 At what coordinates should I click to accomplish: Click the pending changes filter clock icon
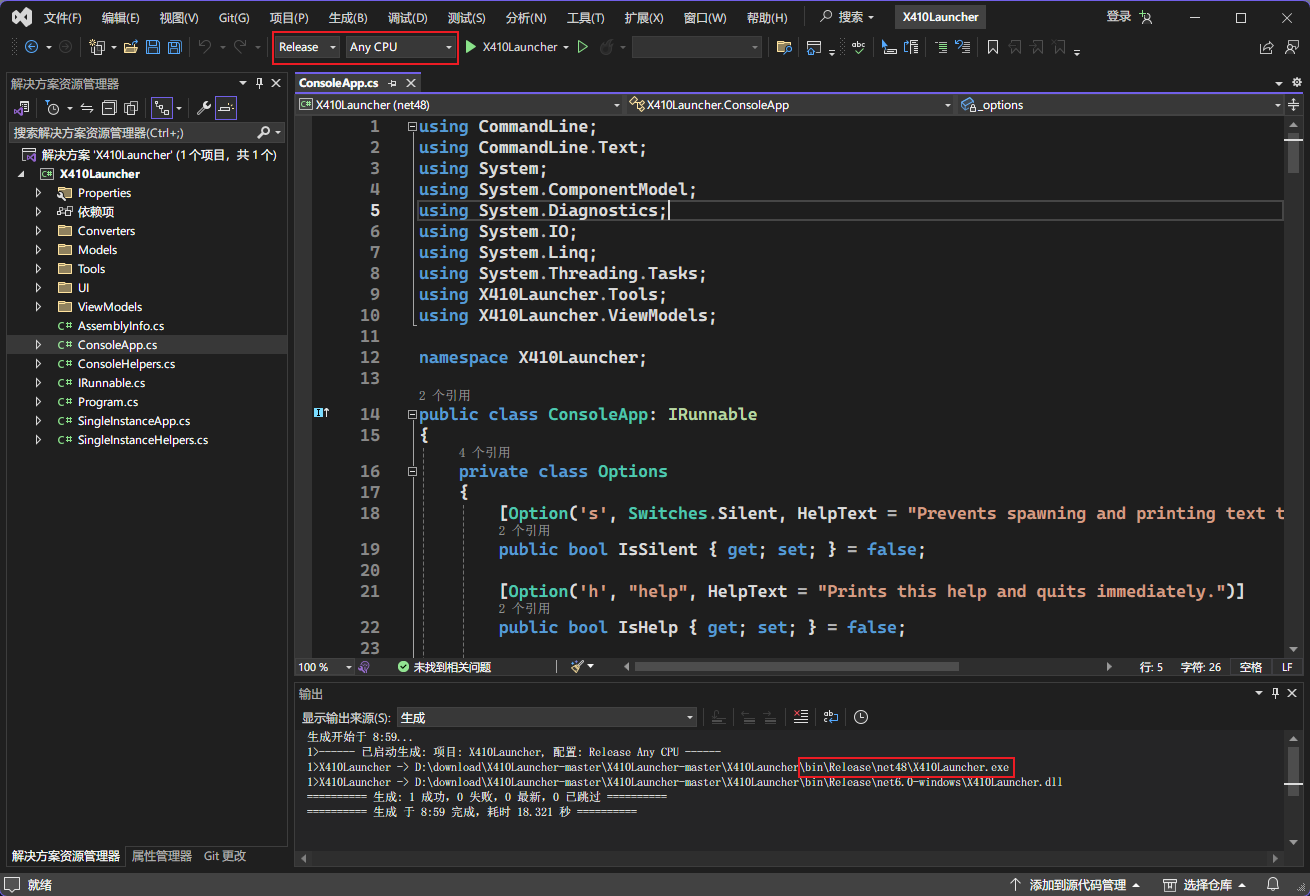[x=53, y=108]
